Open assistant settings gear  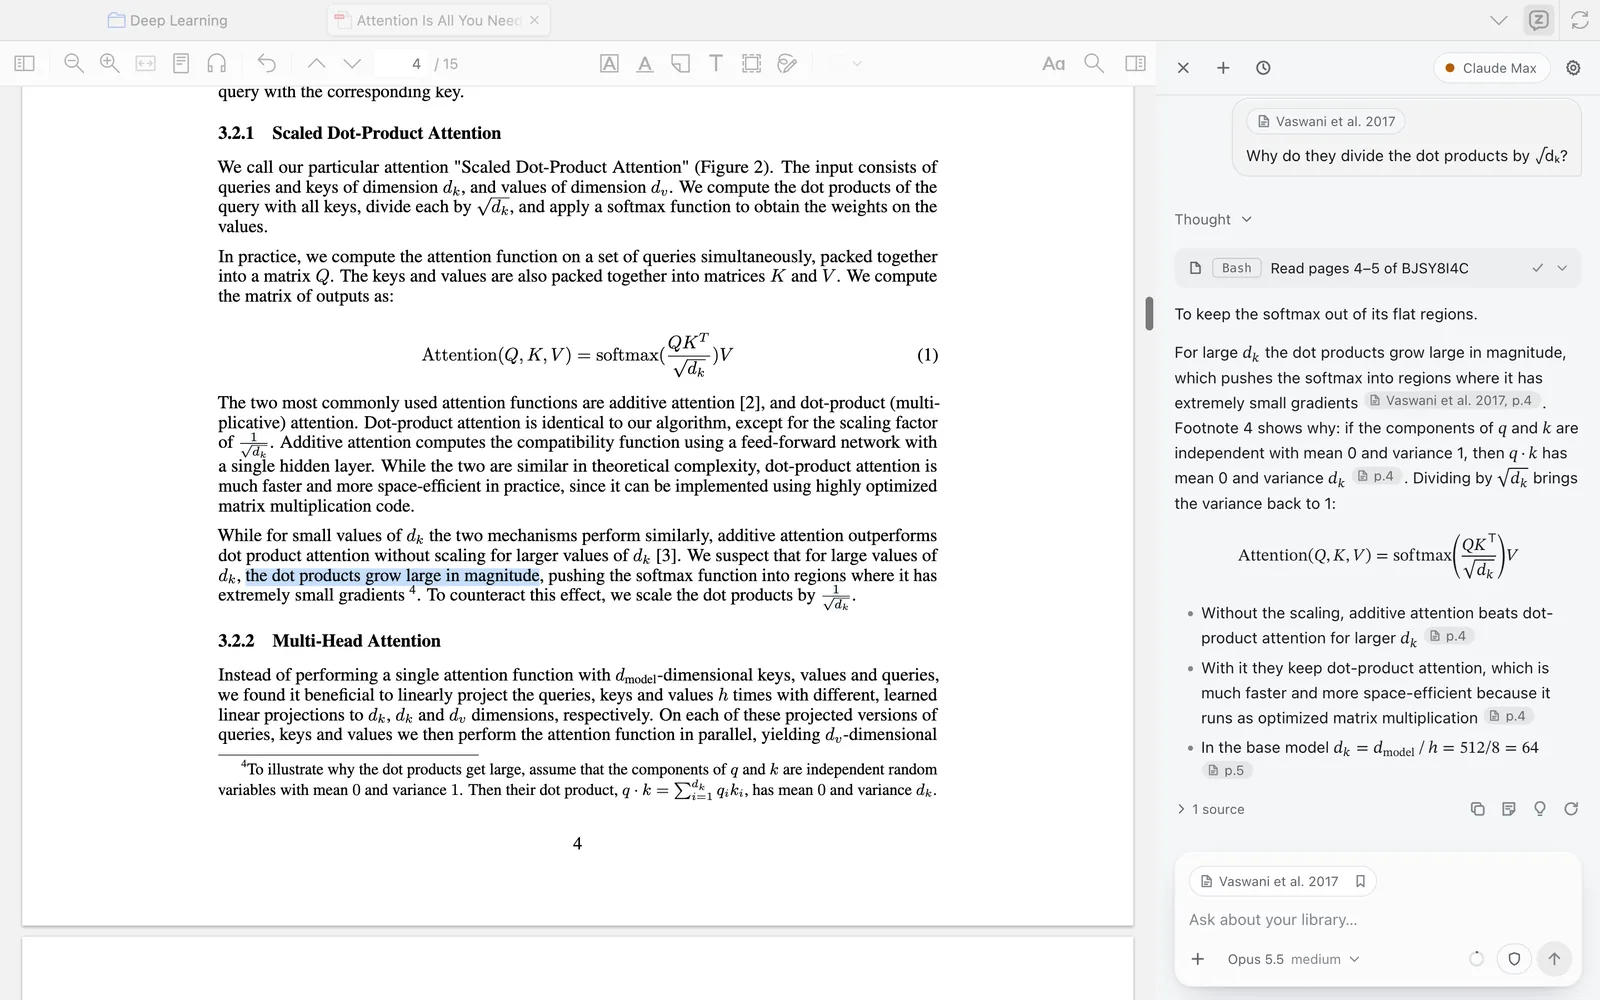(1573, 68)
